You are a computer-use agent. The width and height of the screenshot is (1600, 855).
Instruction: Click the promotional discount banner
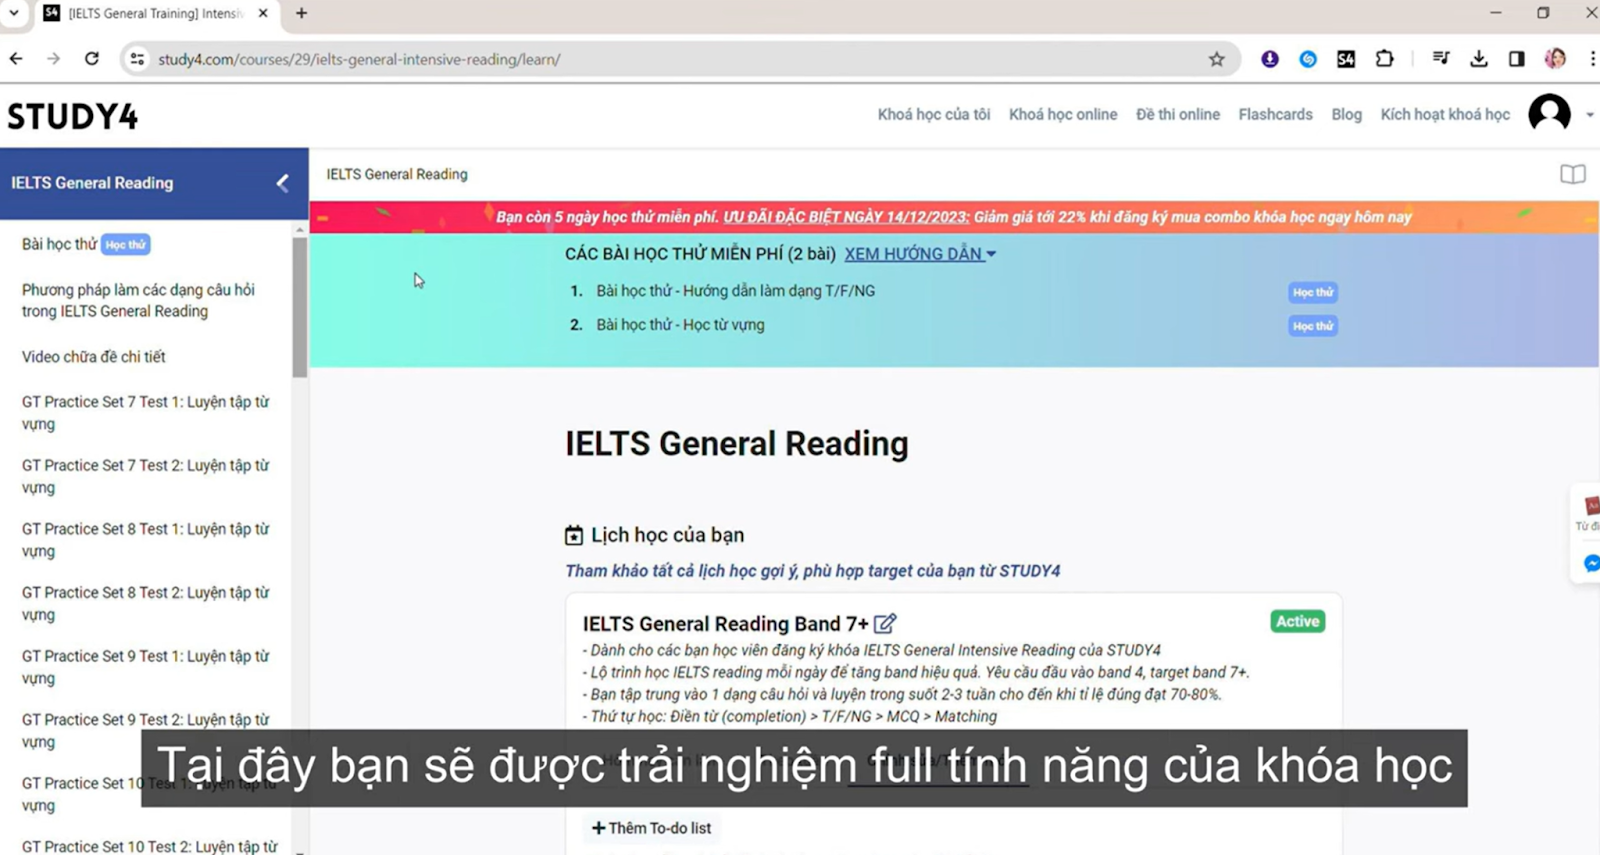click(954, 217)
